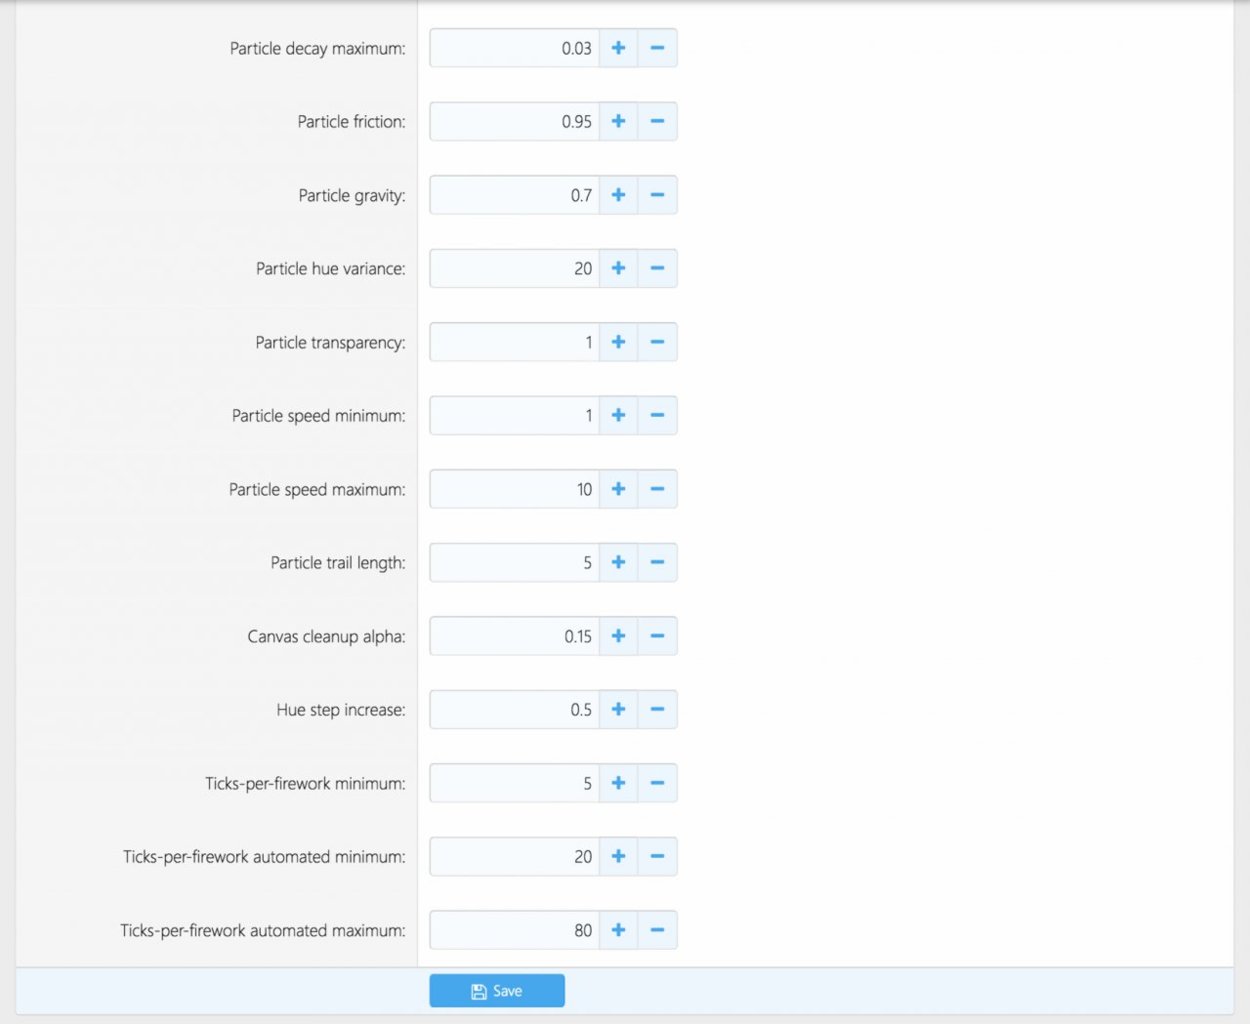Decrement Particle speed minimum value
Screen dimensions: 1250x1024
tap(657, 416)
